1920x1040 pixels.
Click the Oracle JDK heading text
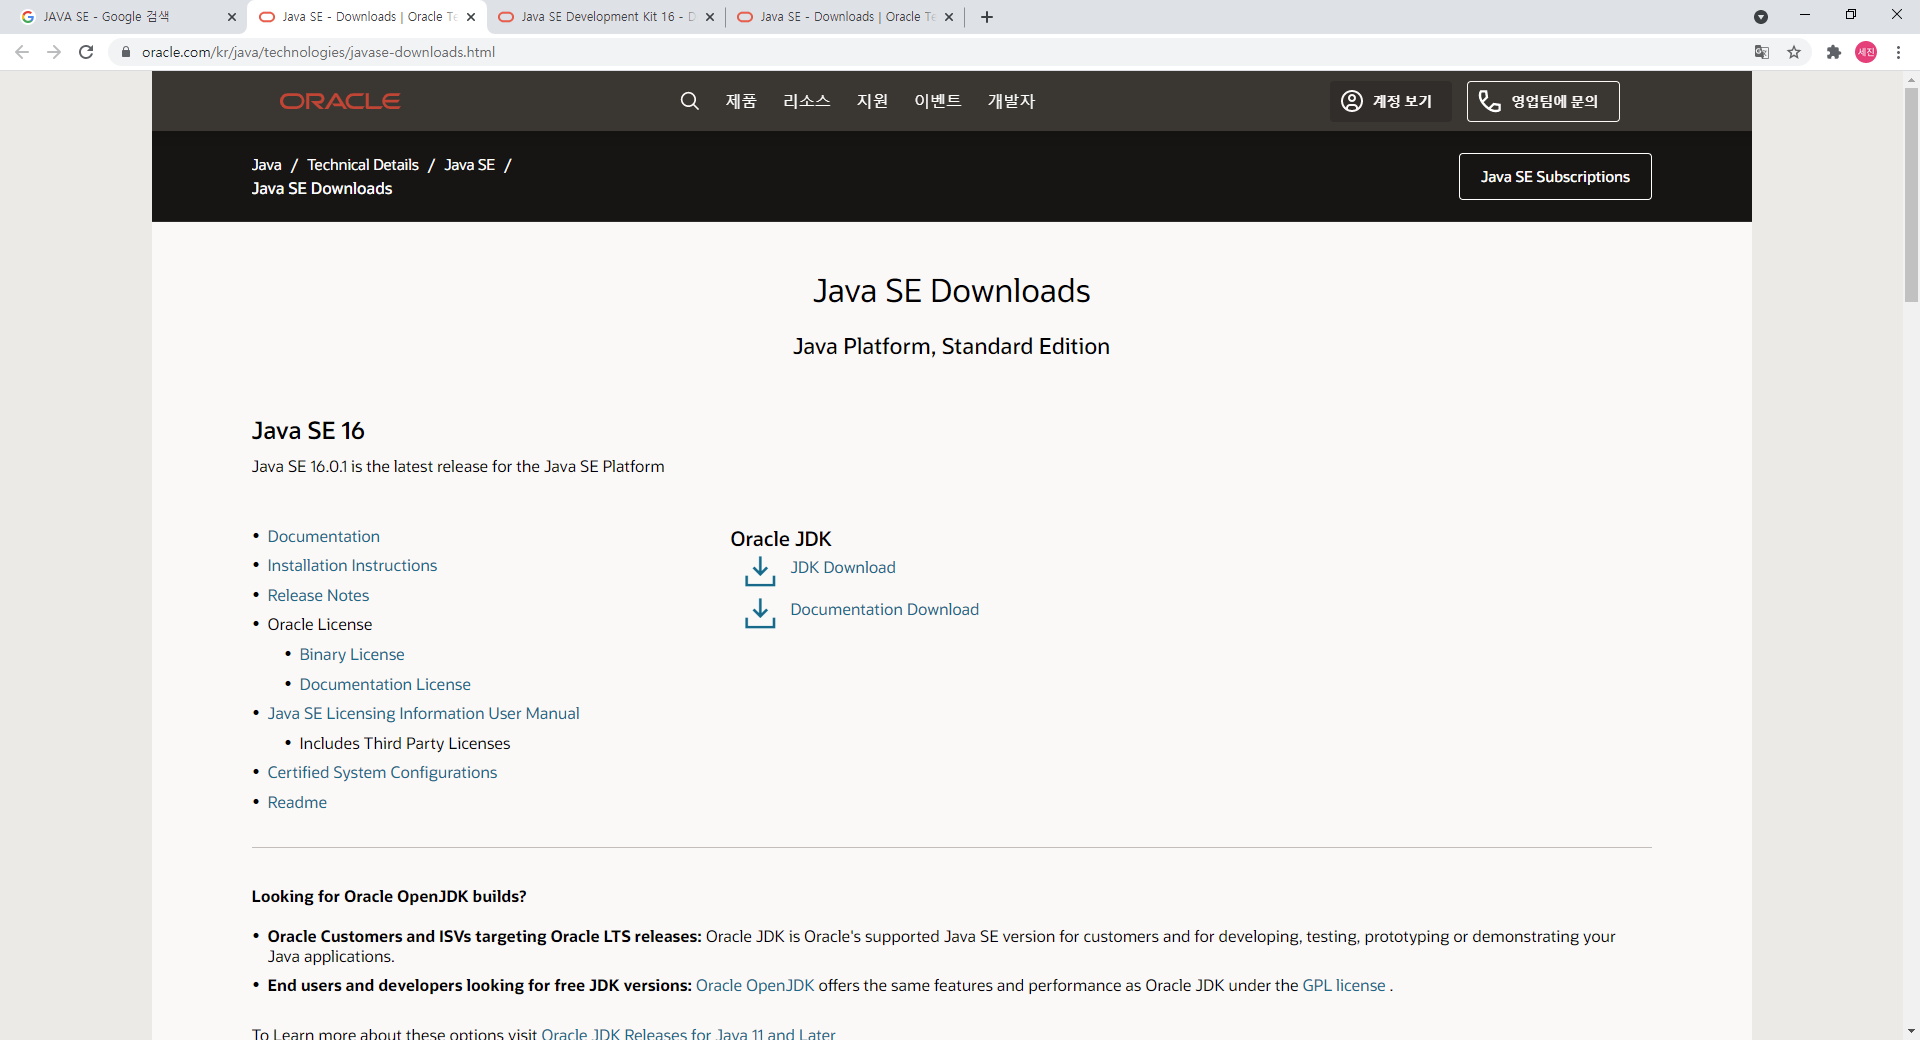click(x=781, y=539)
